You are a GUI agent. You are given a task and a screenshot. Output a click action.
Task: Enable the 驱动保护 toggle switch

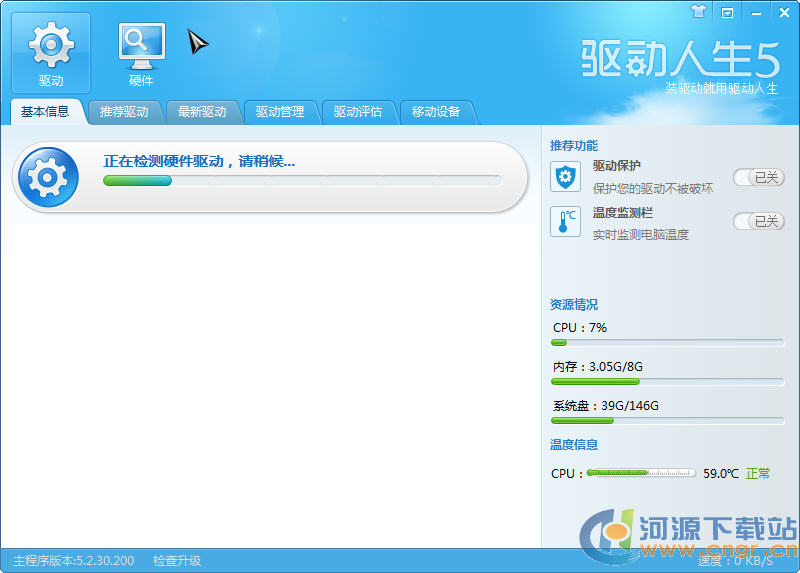(x=758, y=177)
